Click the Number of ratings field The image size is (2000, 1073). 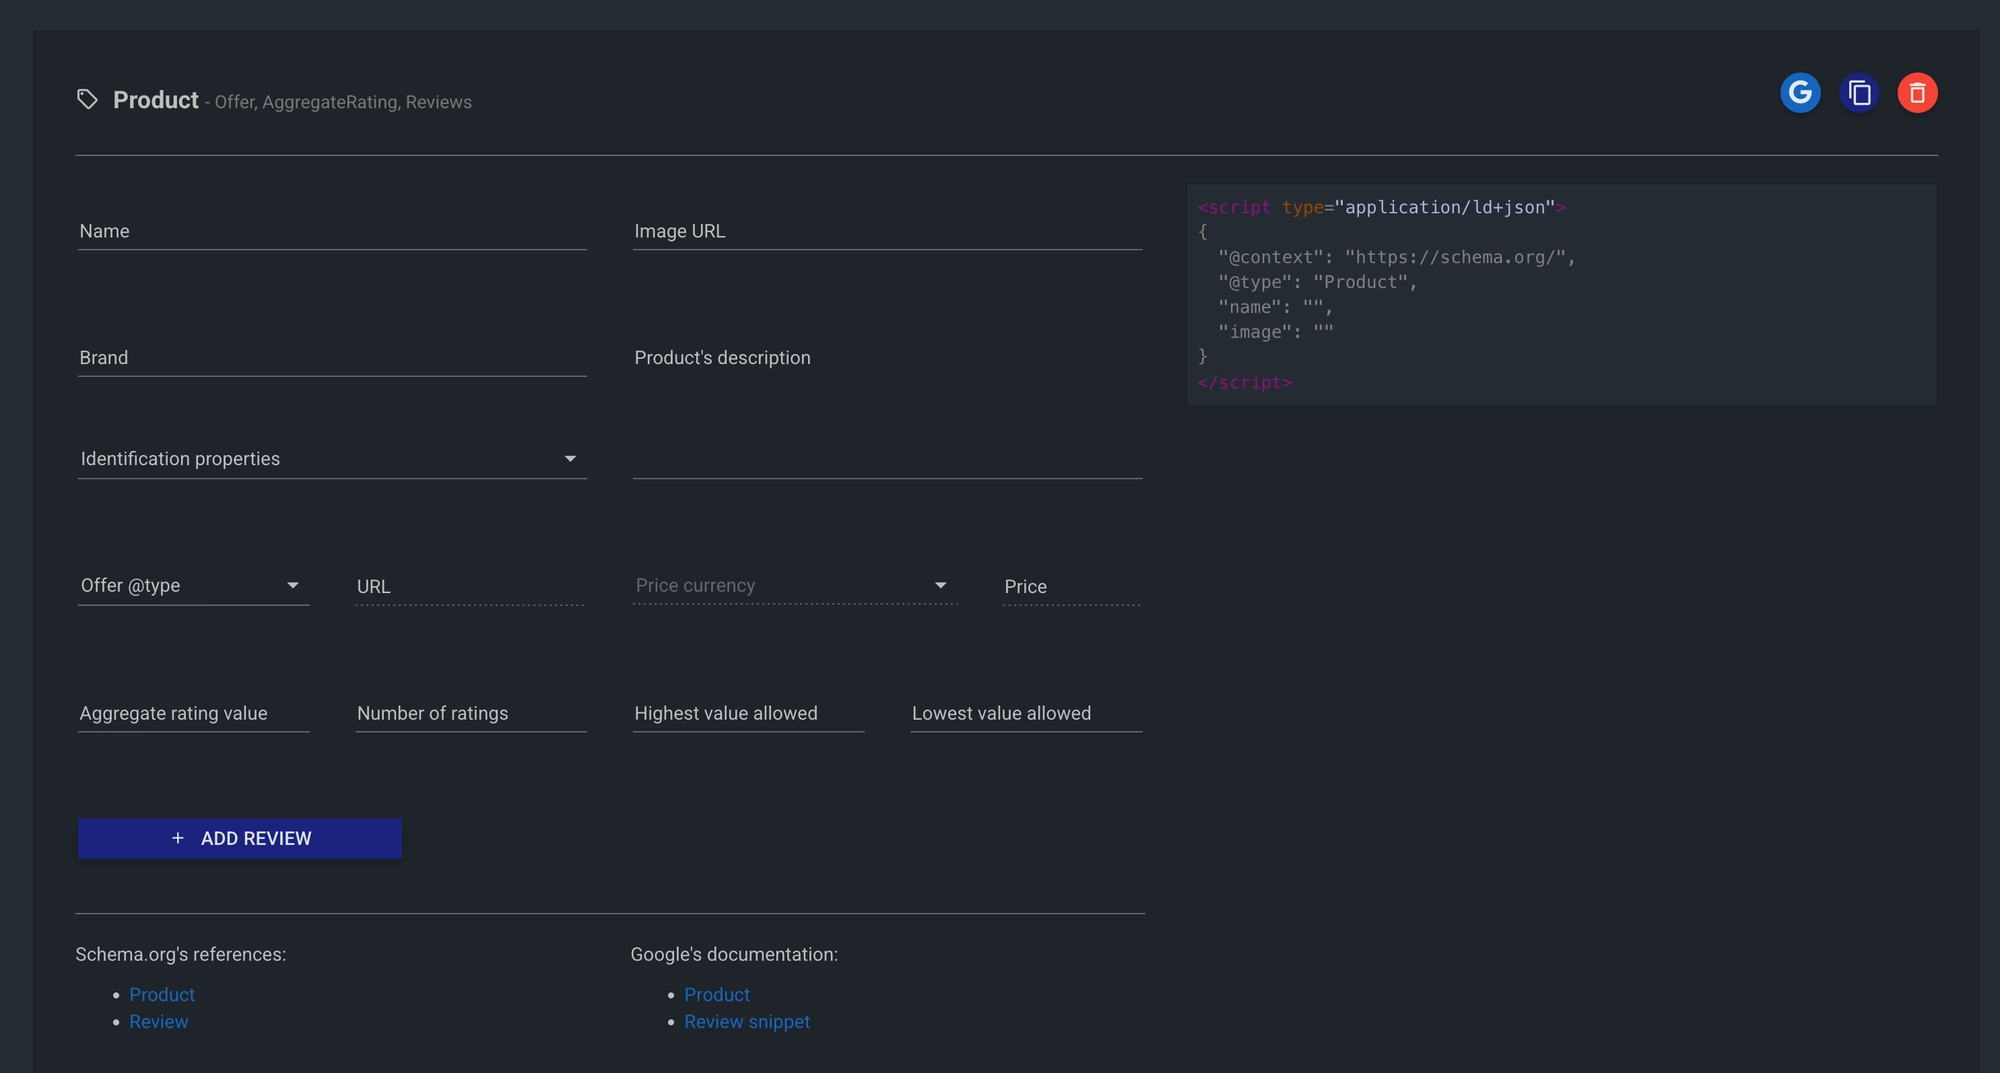point(471,714)
